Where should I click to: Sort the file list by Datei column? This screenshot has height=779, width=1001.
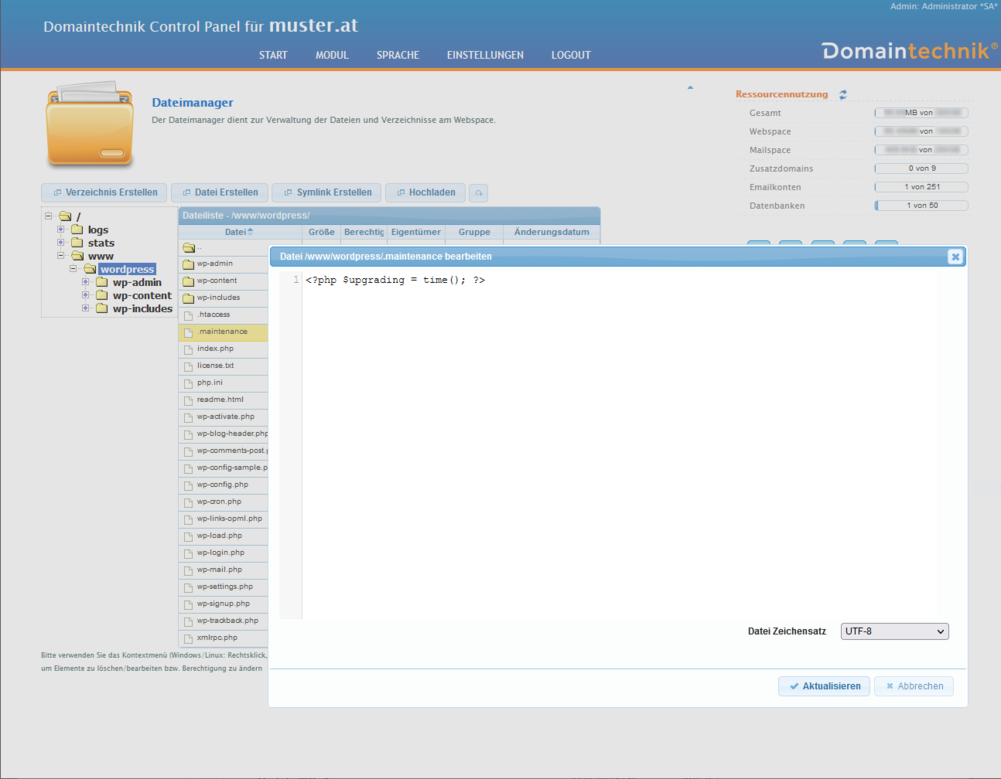[238, 232]
